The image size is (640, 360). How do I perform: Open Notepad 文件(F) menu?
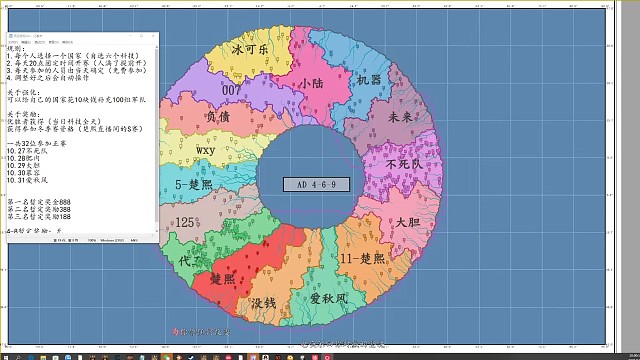coord(13,42)
